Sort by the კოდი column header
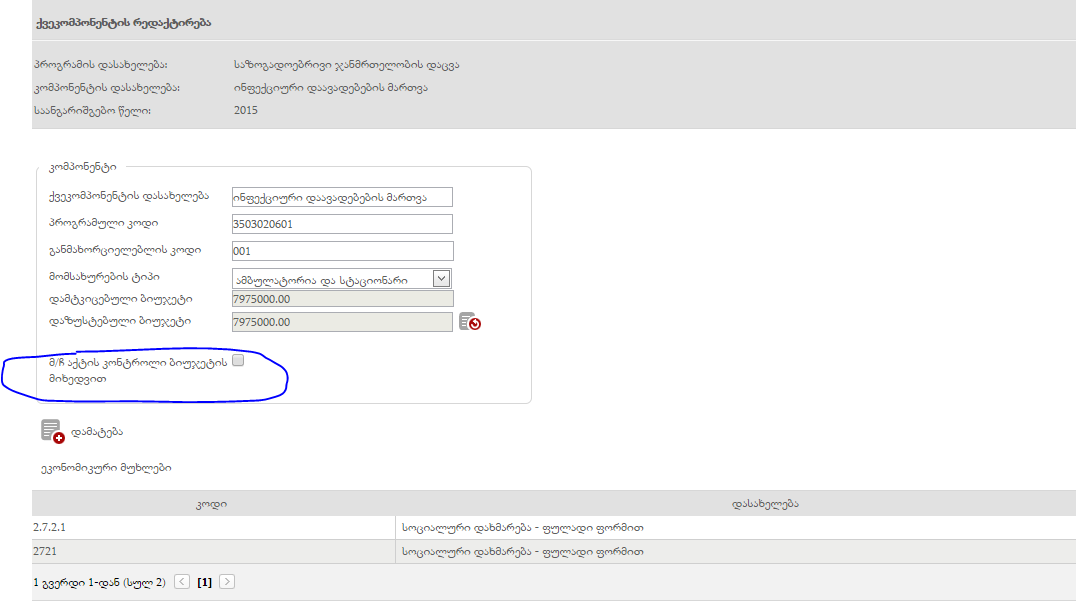 210,504
